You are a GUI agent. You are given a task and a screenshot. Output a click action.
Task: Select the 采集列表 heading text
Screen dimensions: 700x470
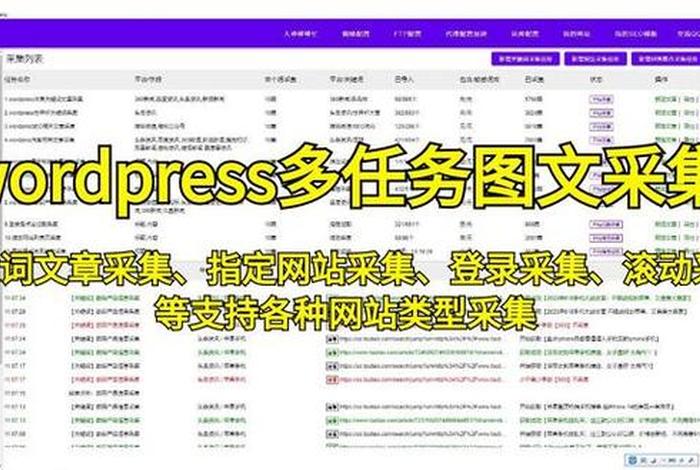point(25,58)
